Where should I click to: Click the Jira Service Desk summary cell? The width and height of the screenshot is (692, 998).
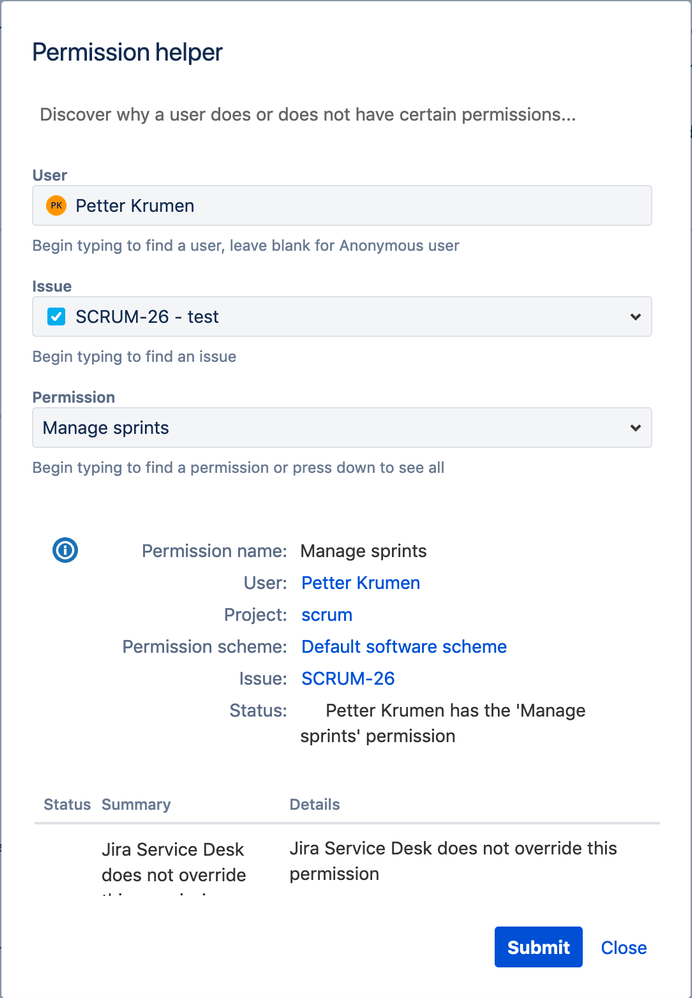click(173, 862)
